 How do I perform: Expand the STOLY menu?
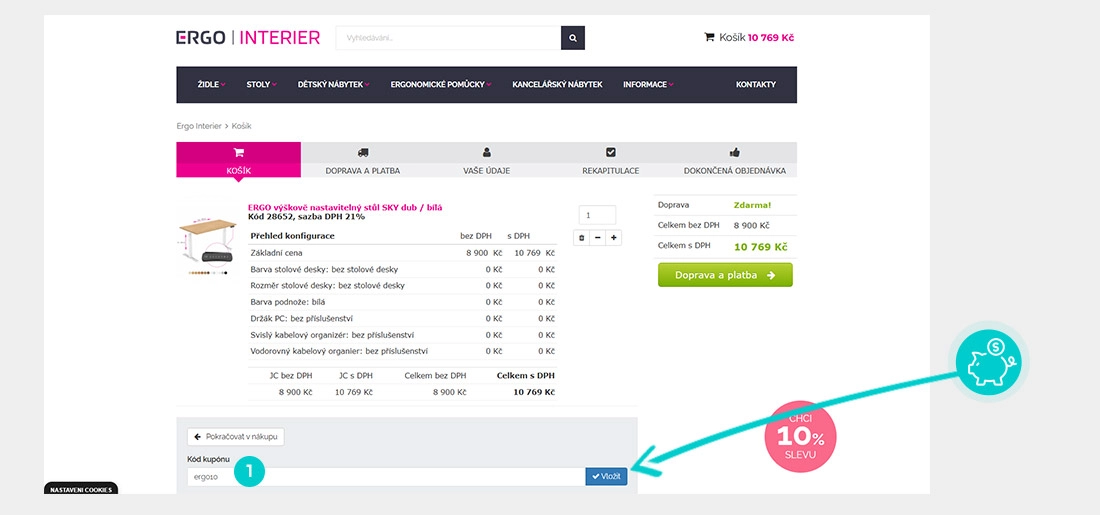tap(262, 84)
